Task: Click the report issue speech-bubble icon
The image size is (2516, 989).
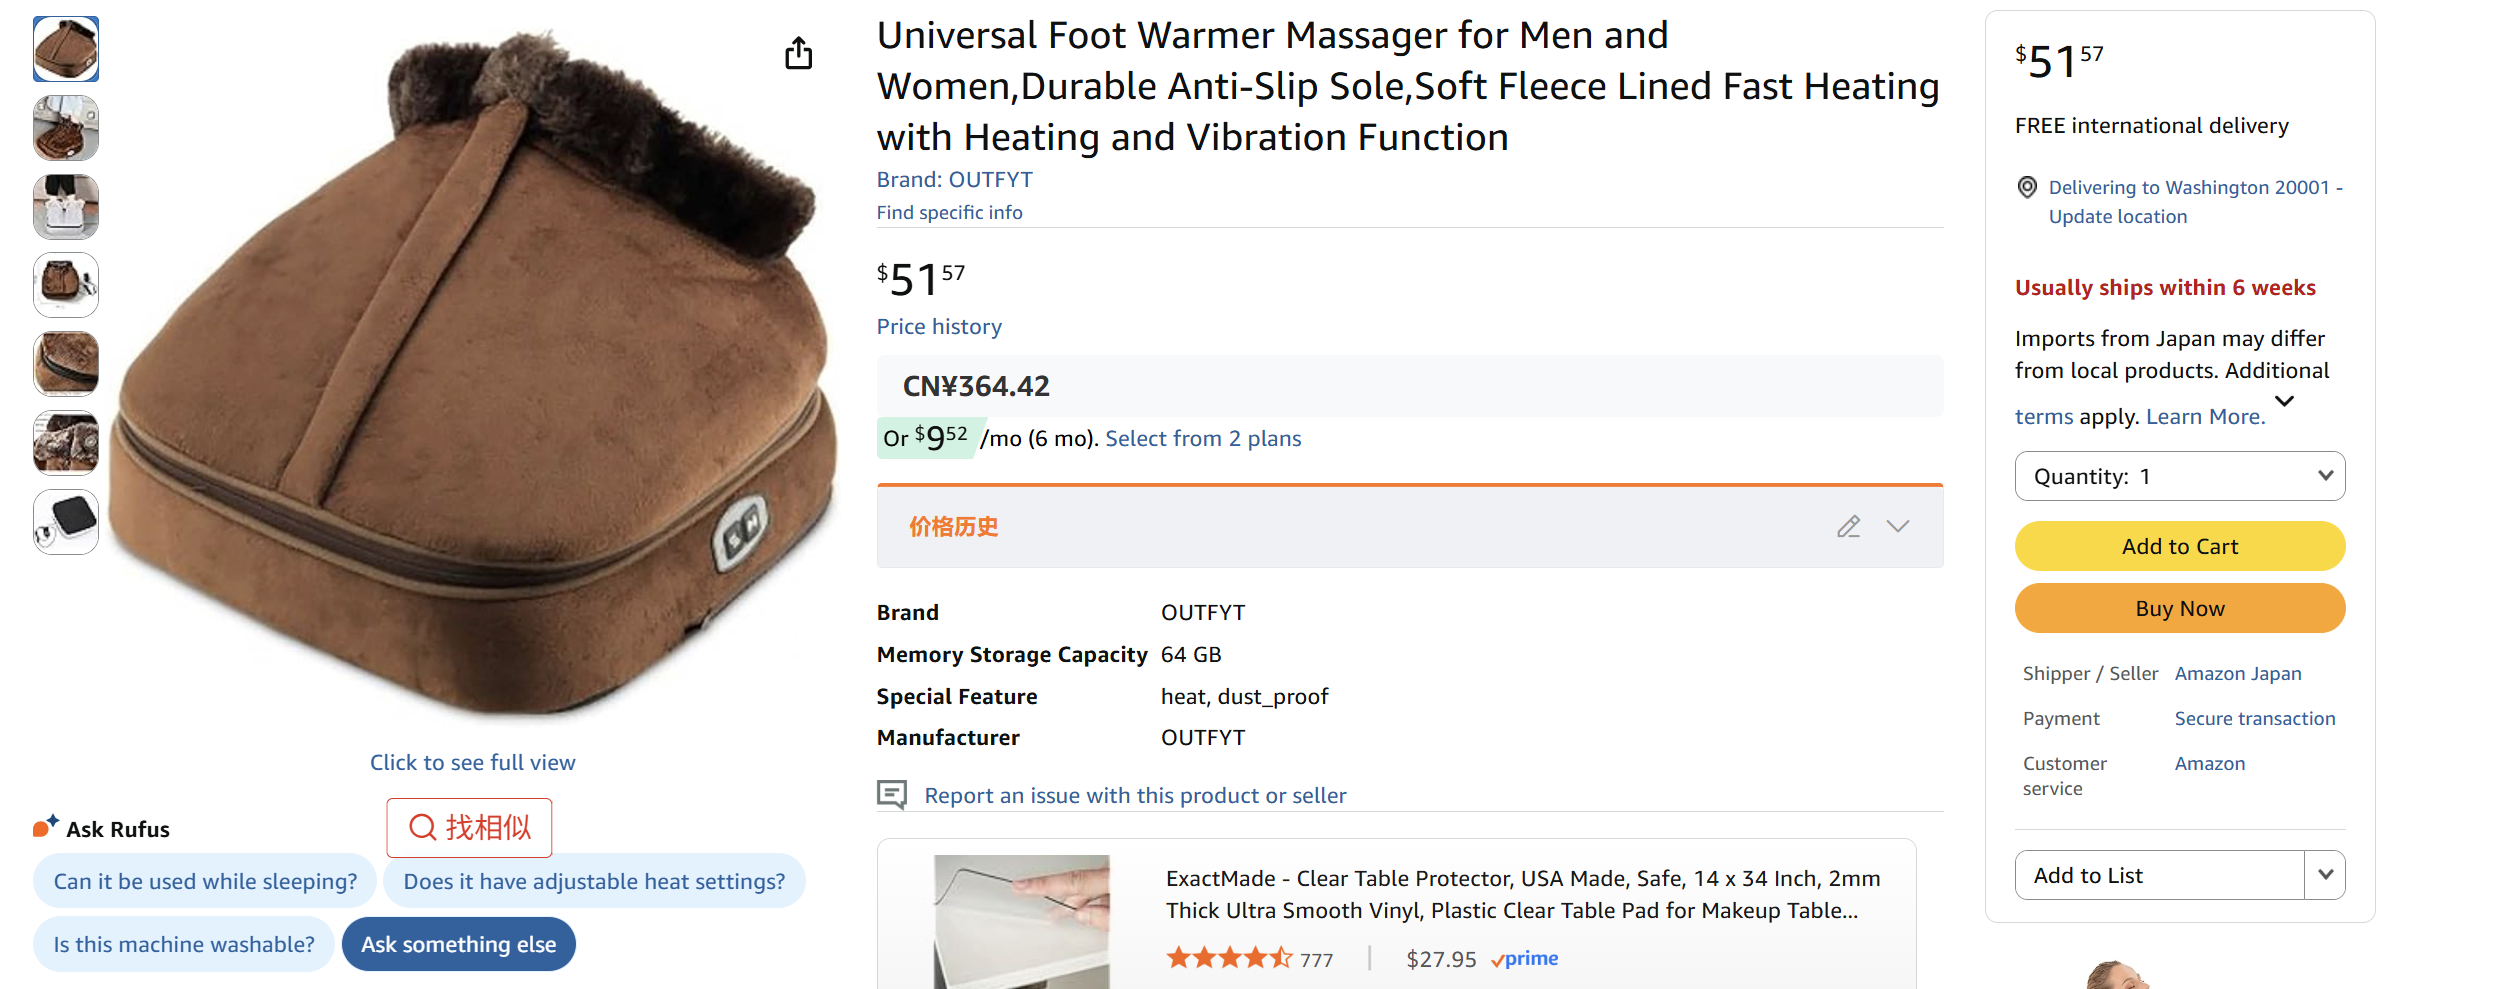Action: [893, 793]
